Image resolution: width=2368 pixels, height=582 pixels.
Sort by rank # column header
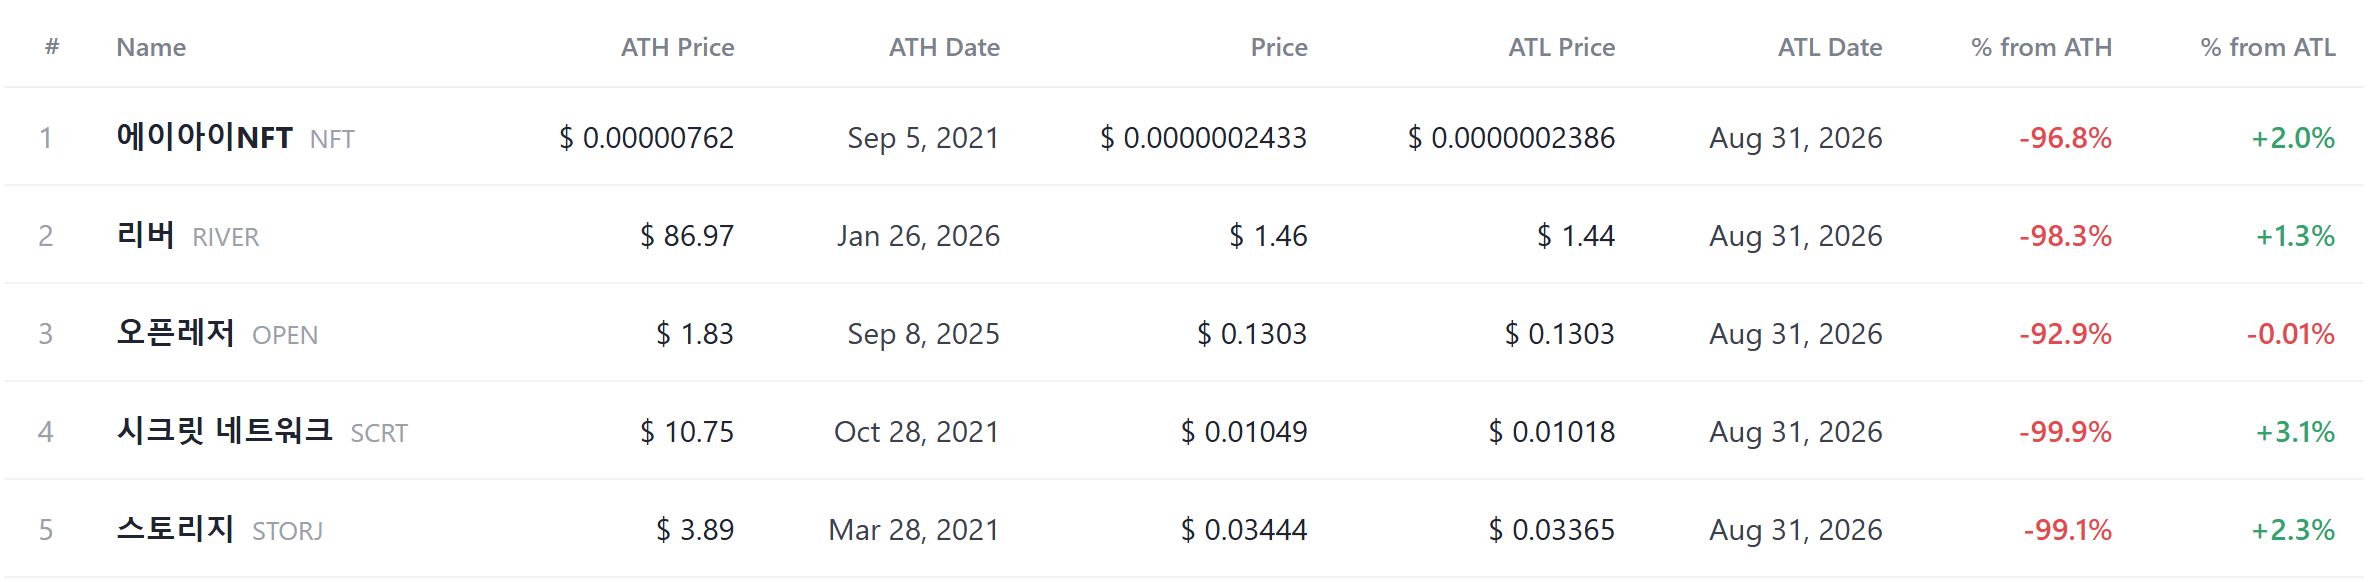pyautogui.click(x=52, y=47)
